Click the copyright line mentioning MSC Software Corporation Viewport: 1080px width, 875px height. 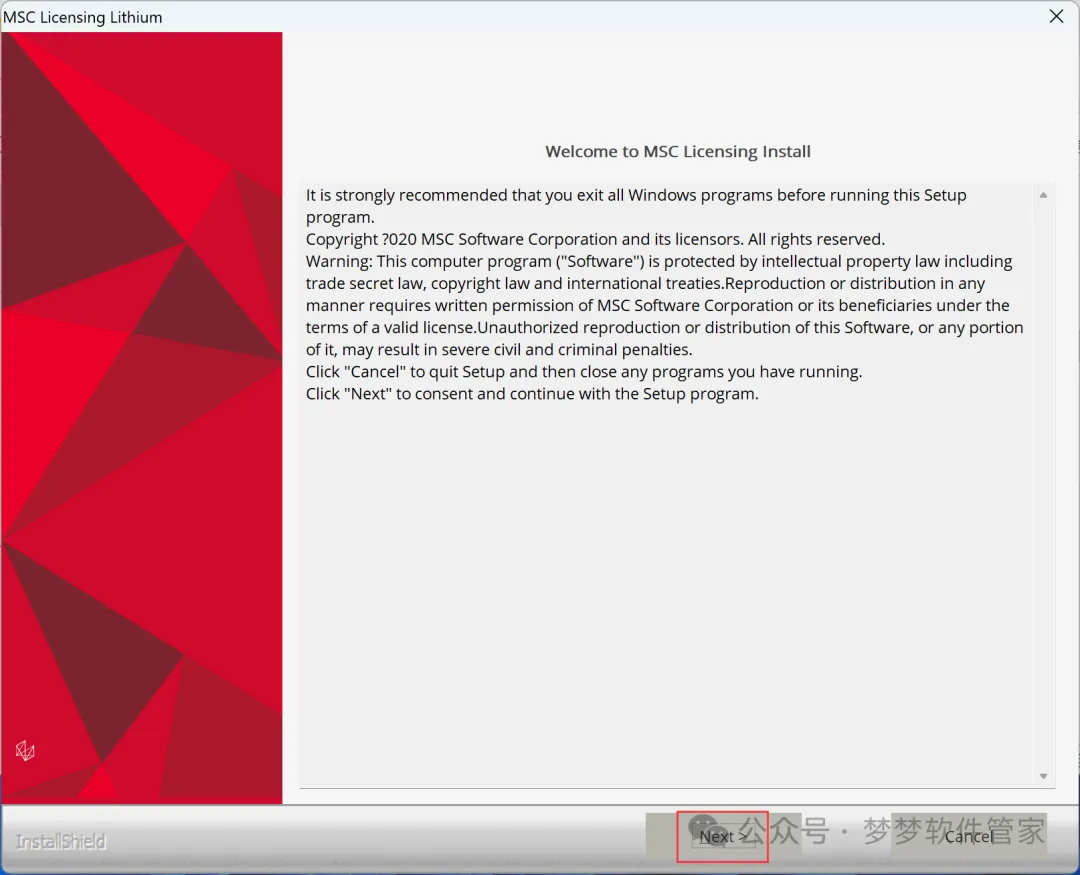tap(595, 239)
